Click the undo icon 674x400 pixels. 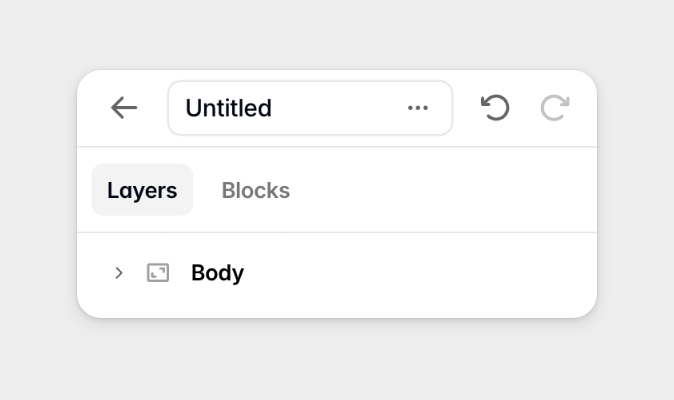pos(495,108)
